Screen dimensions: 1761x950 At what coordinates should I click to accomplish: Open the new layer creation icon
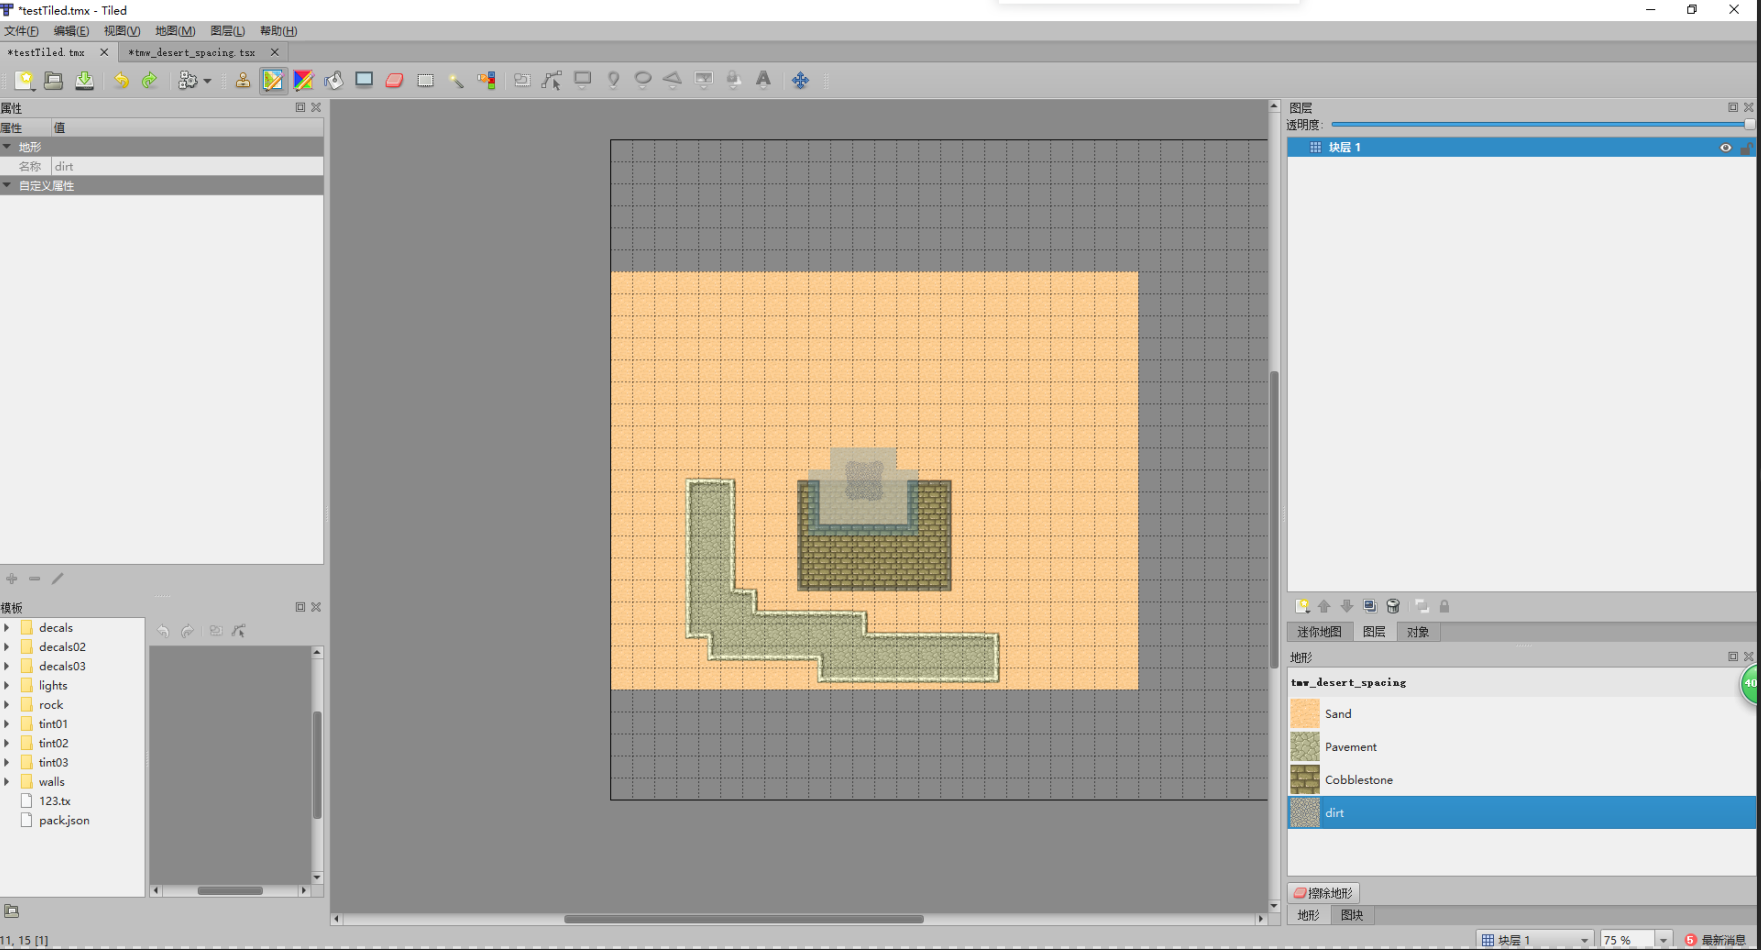point(1302,605)
